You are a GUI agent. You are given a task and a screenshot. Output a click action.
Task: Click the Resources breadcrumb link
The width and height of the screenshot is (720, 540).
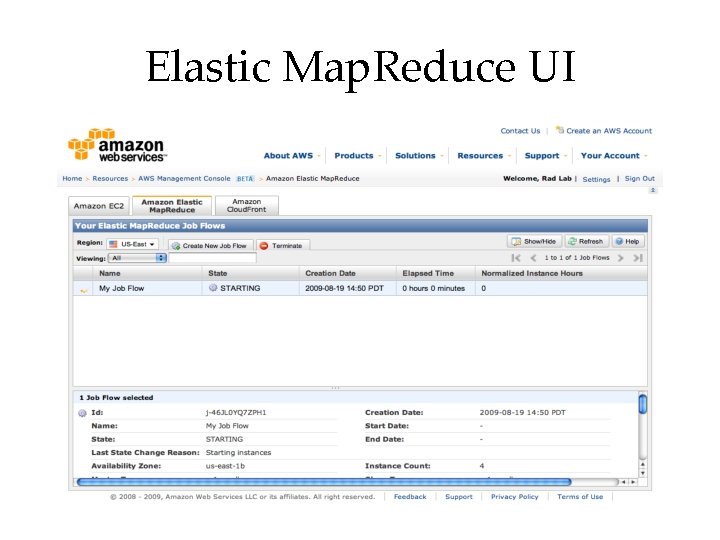point(110,178)
